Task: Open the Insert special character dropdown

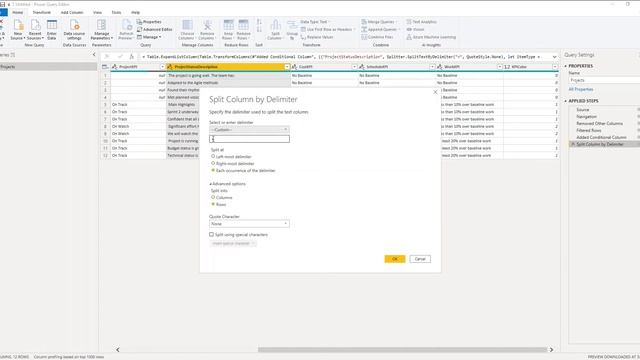Action: pos(233,243)
